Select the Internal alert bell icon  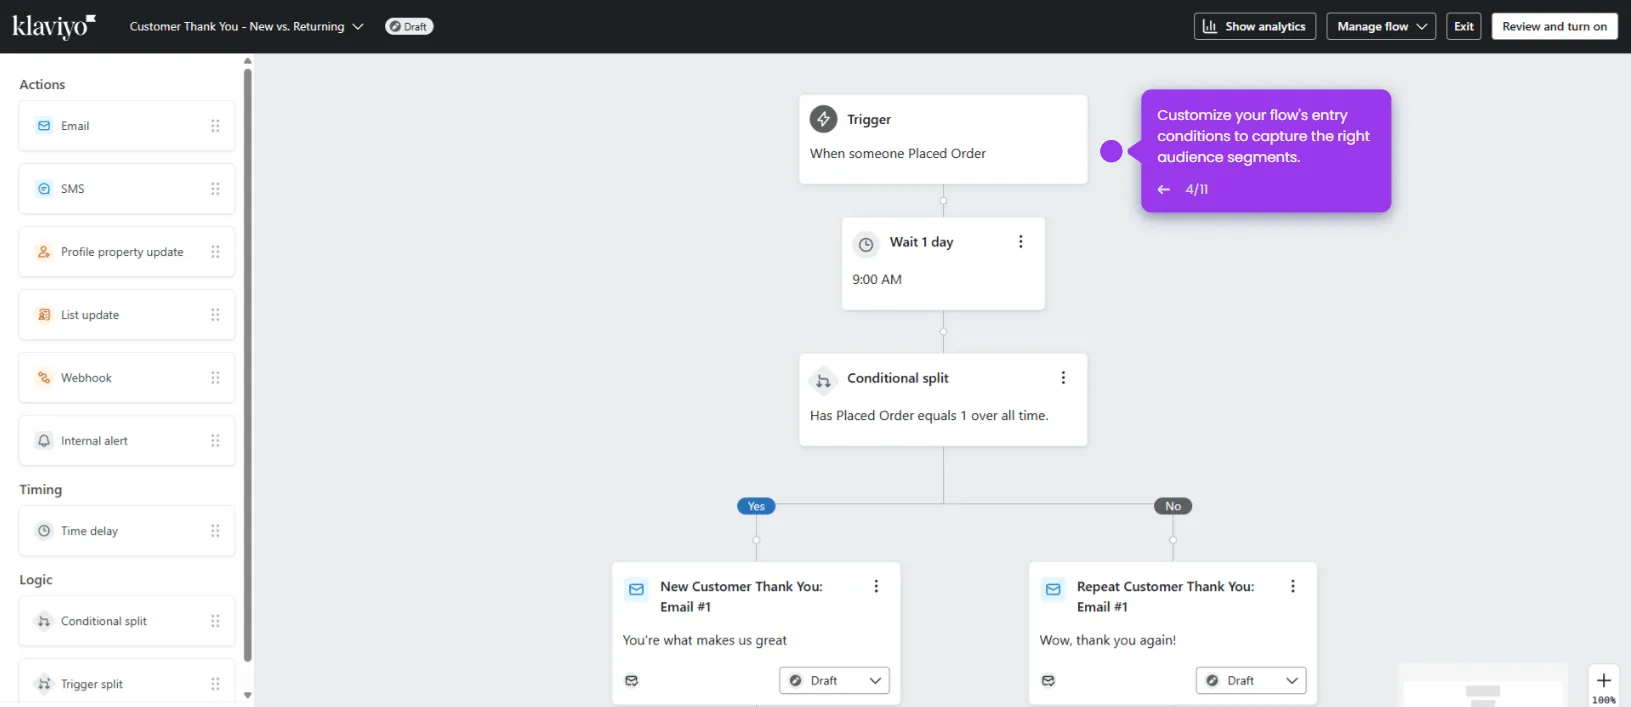pos(44,441)
